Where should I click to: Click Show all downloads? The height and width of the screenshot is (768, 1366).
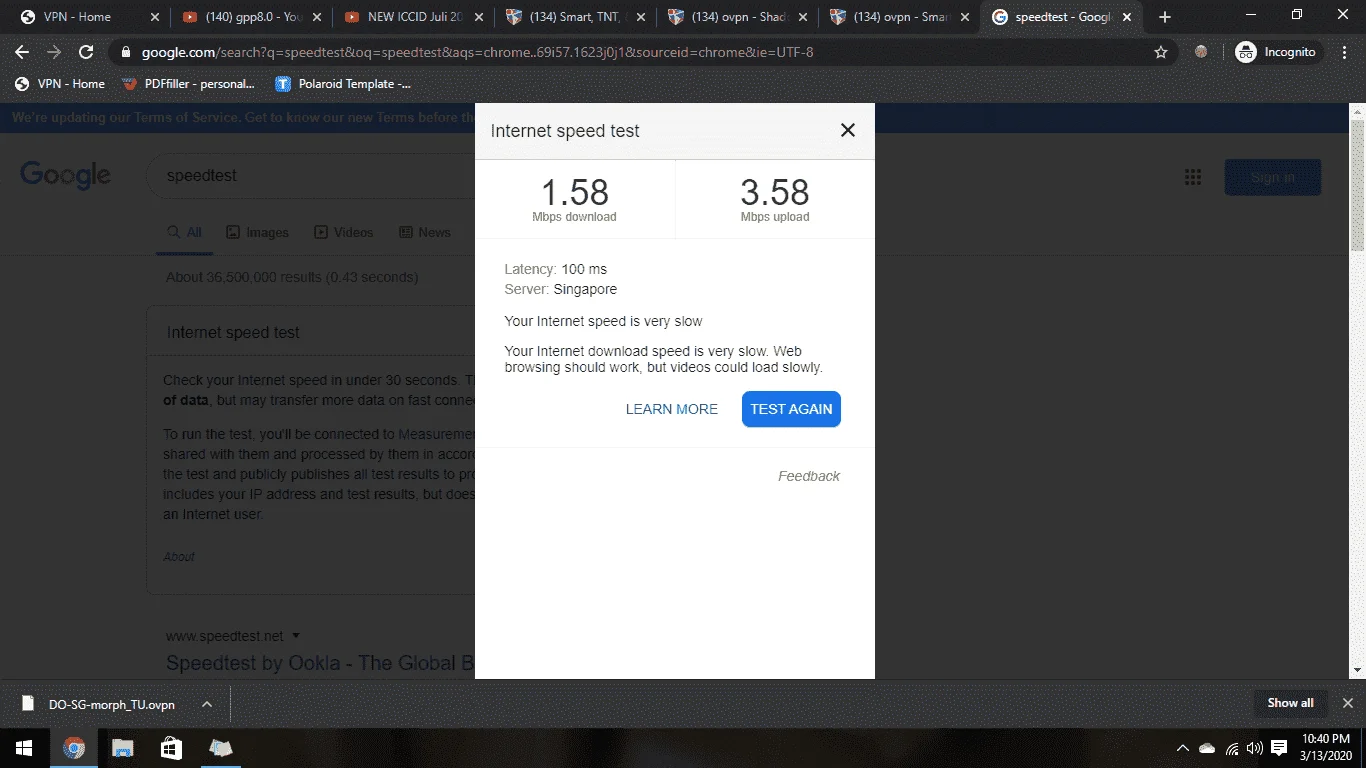(1290, 703)
